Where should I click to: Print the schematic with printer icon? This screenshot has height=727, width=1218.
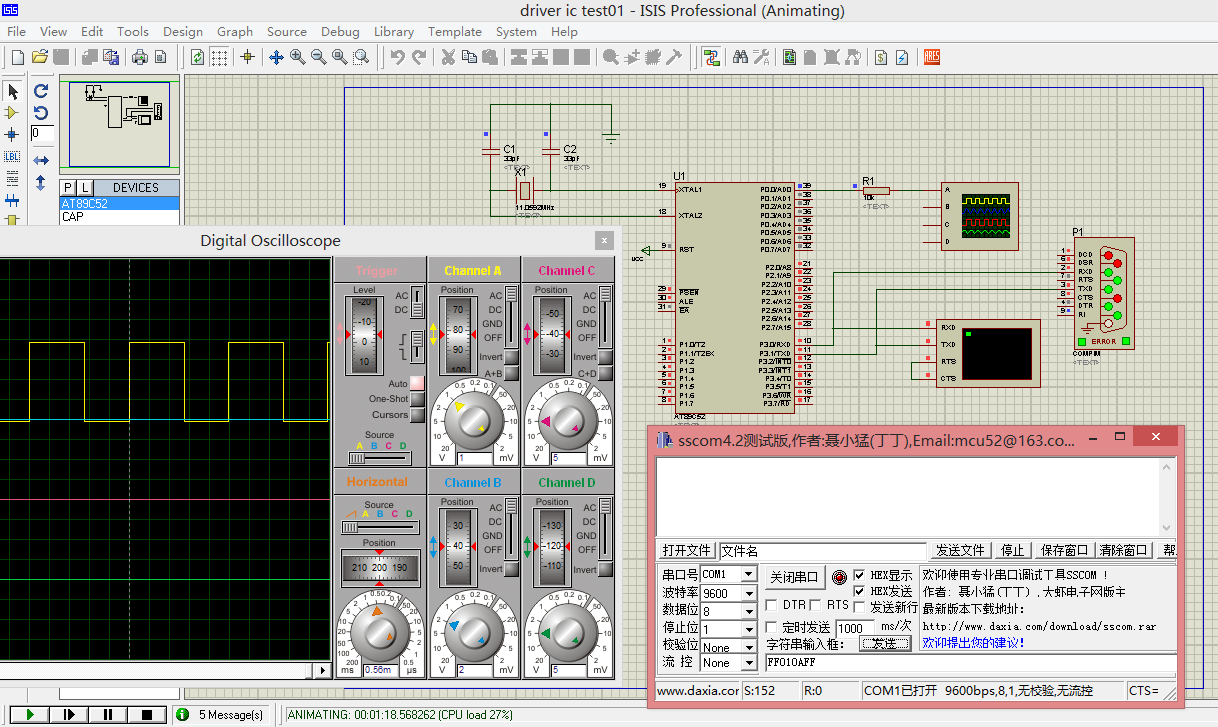tap(140, 57)
